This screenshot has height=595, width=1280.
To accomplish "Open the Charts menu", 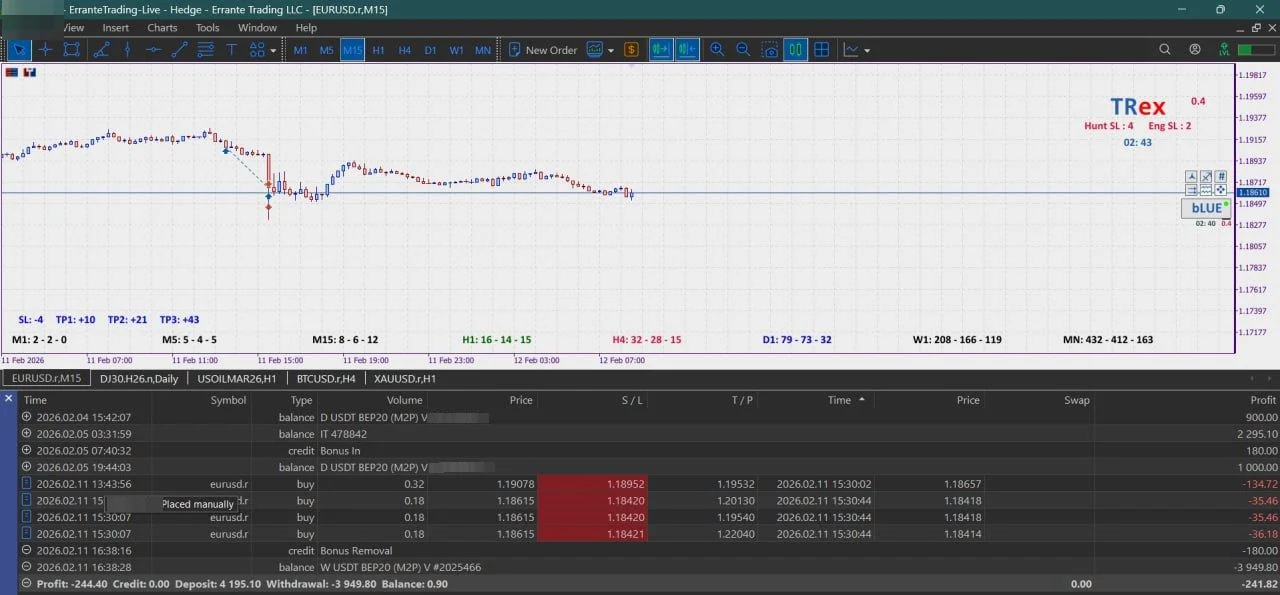I will point(162,28).
